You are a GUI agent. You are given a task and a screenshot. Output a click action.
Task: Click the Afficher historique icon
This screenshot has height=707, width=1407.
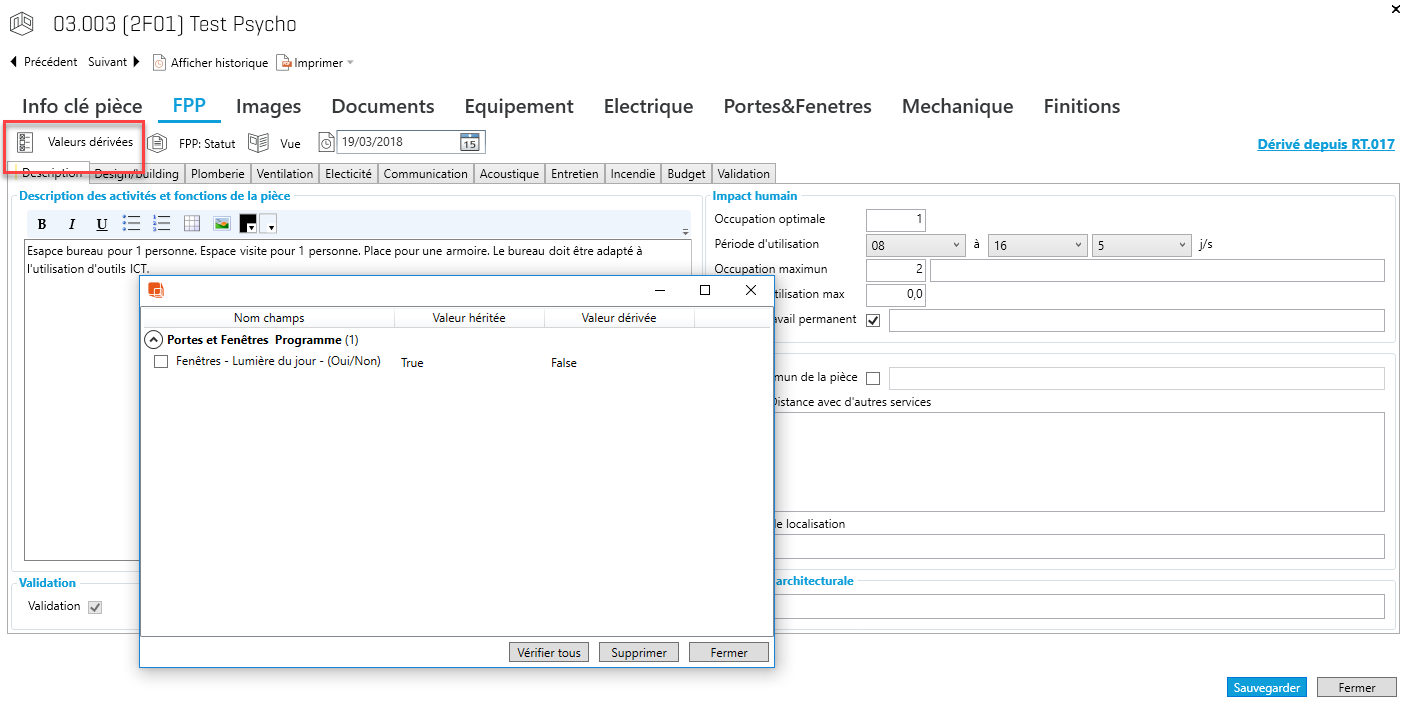pos(159,63)
